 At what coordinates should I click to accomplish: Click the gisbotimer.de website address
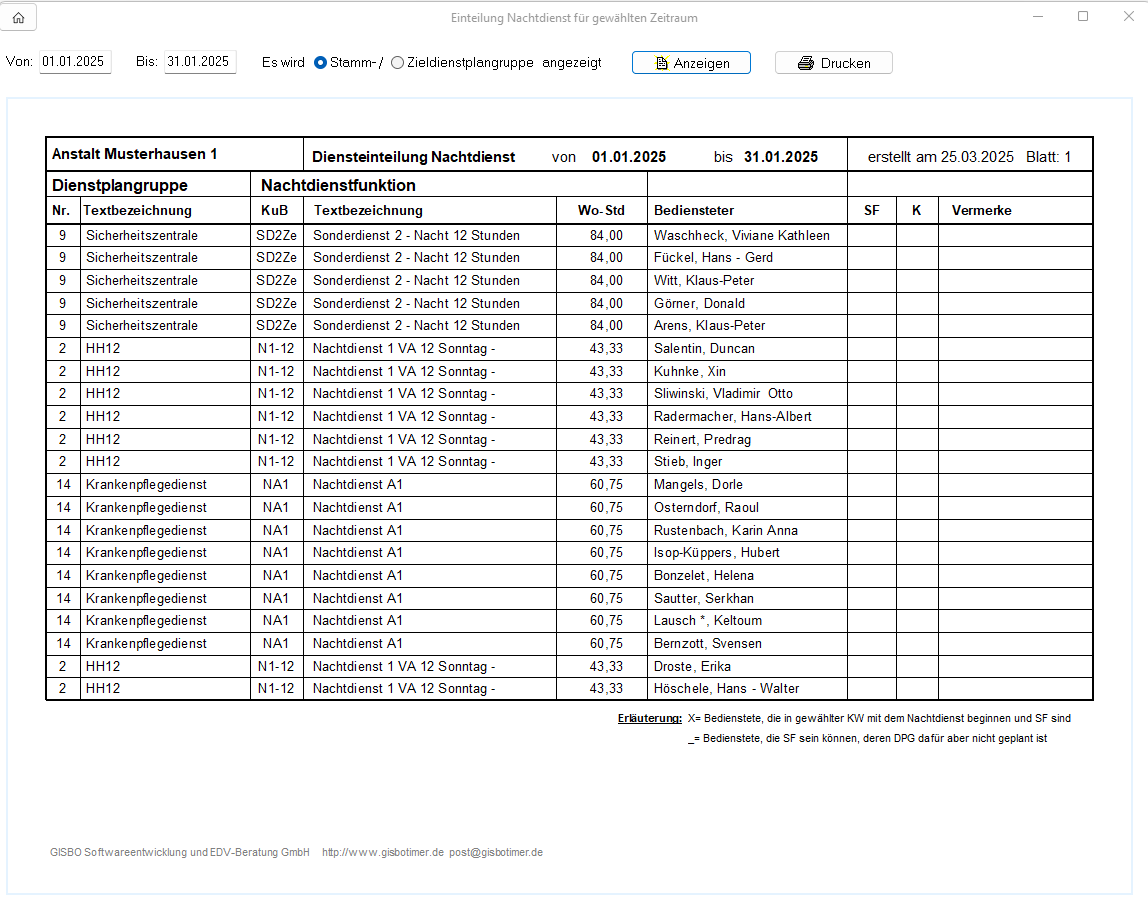click(382, 853)
